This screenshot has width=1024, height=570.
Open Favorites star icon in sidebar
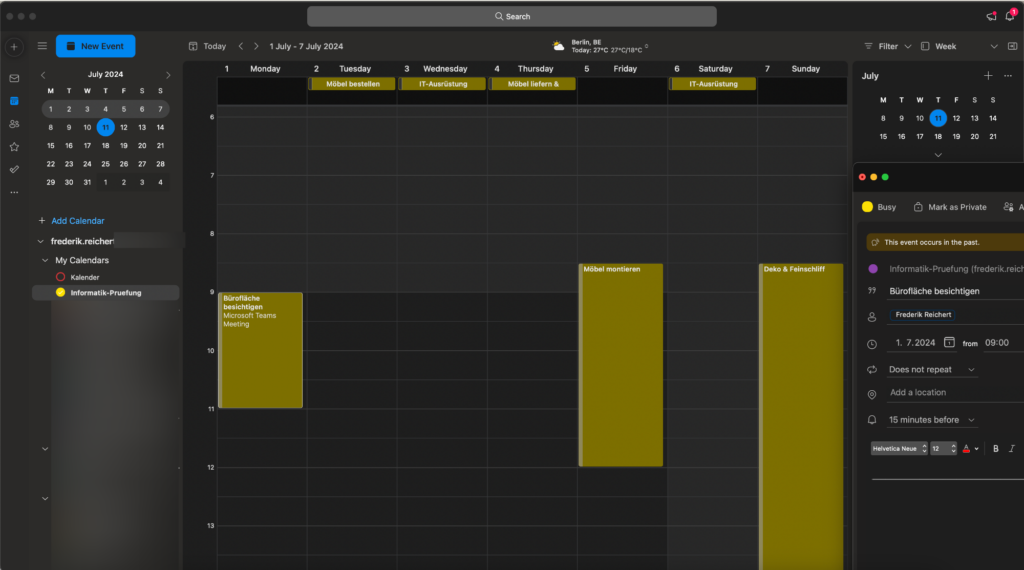click(x=14, y=147)
